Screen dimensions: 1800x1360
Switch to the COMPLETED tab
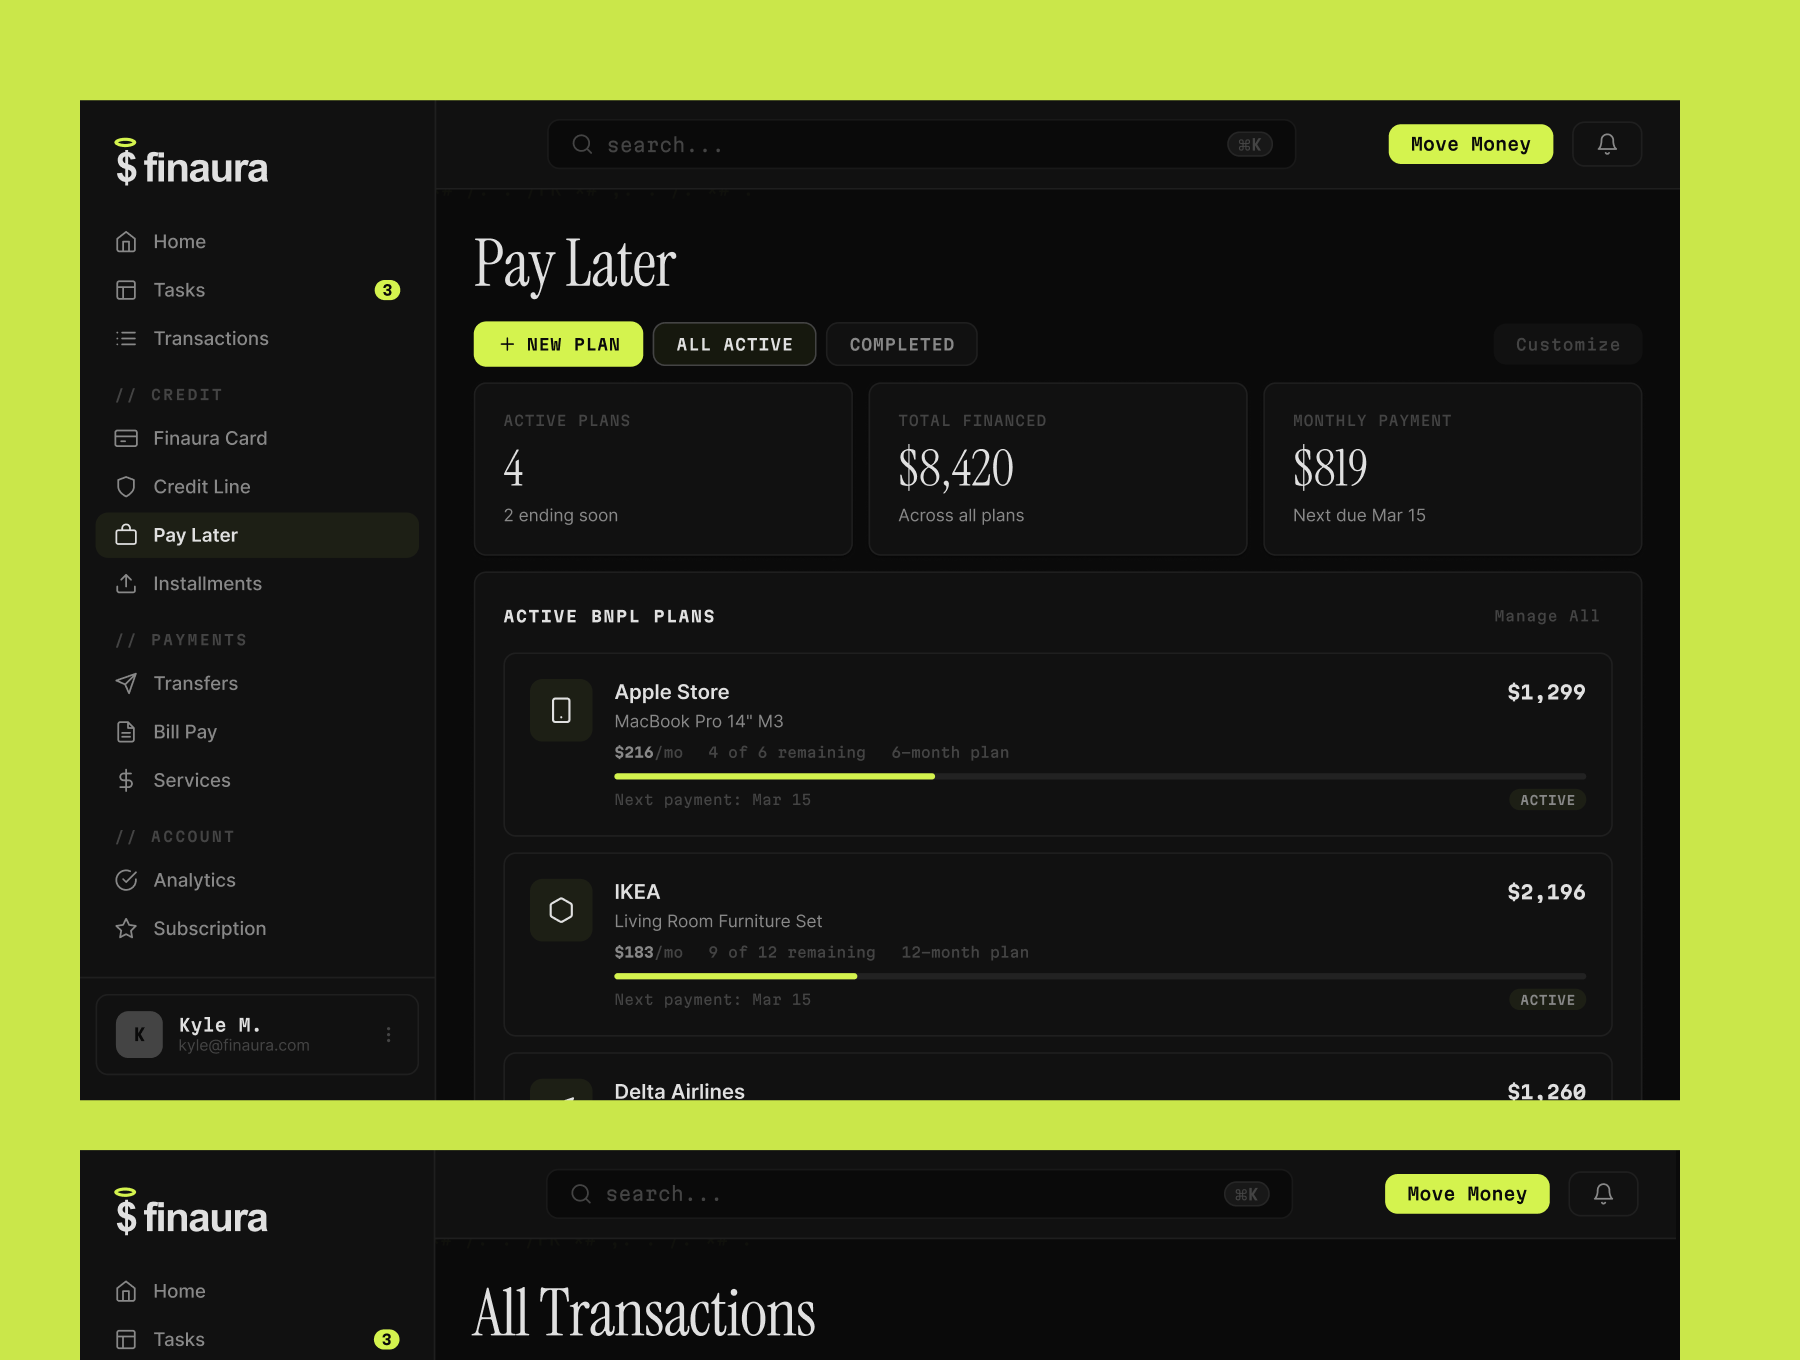tap(900, 344)
